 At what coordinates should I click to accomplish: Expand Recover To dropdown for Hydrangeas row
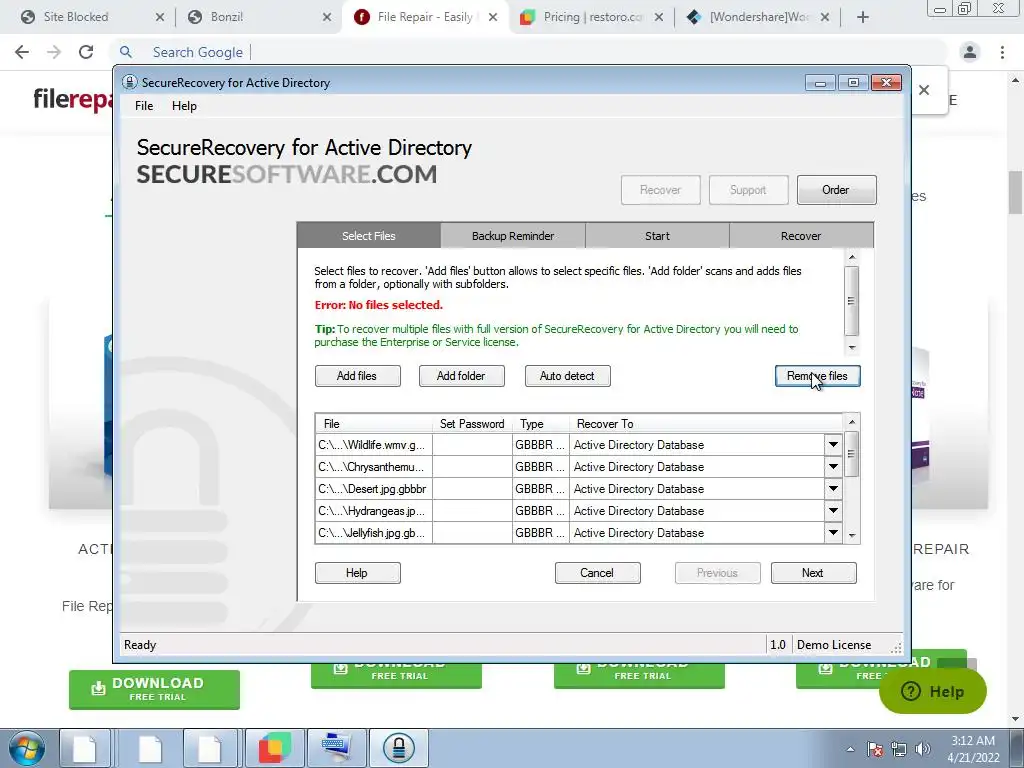click(x=833, y=511)
